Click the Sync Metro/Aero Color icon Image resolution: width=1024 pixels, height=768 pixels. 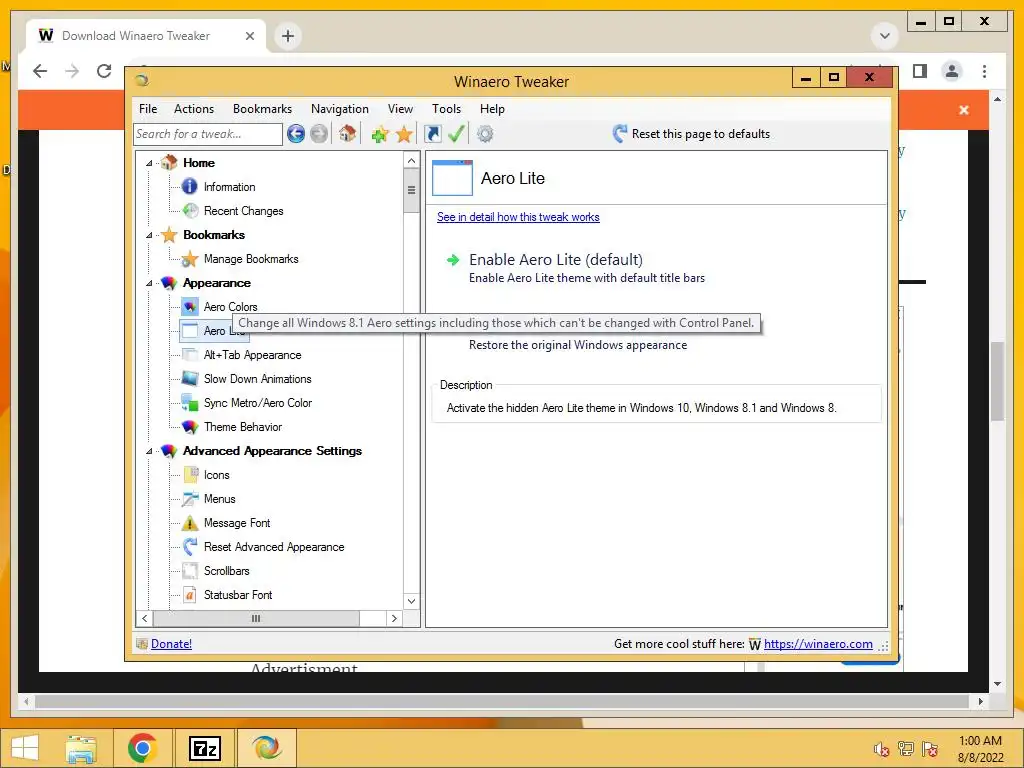[x=190, y=402]
